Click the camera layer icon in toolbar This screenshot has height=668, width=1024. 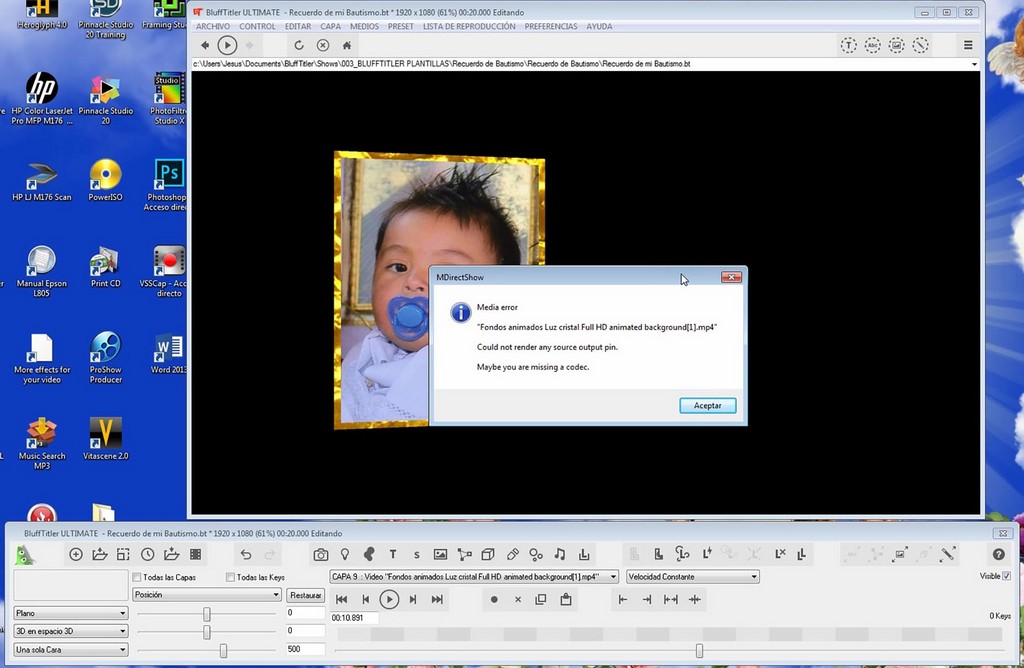coord(320,554)
